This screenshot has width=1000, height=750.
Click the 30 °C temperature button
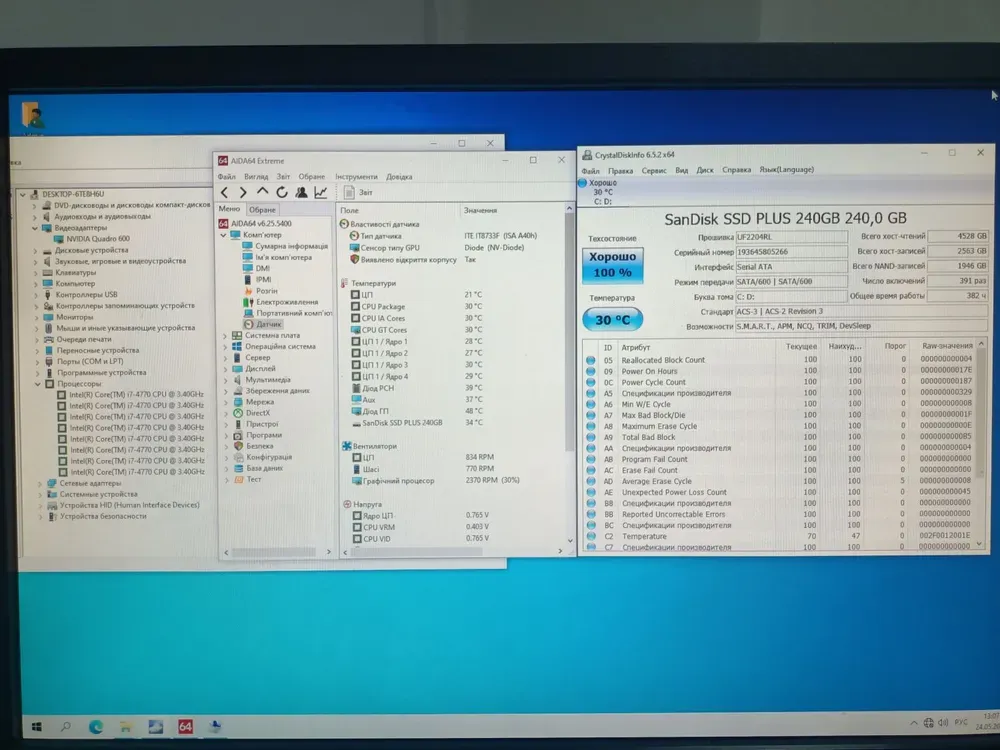pos(612,319)
